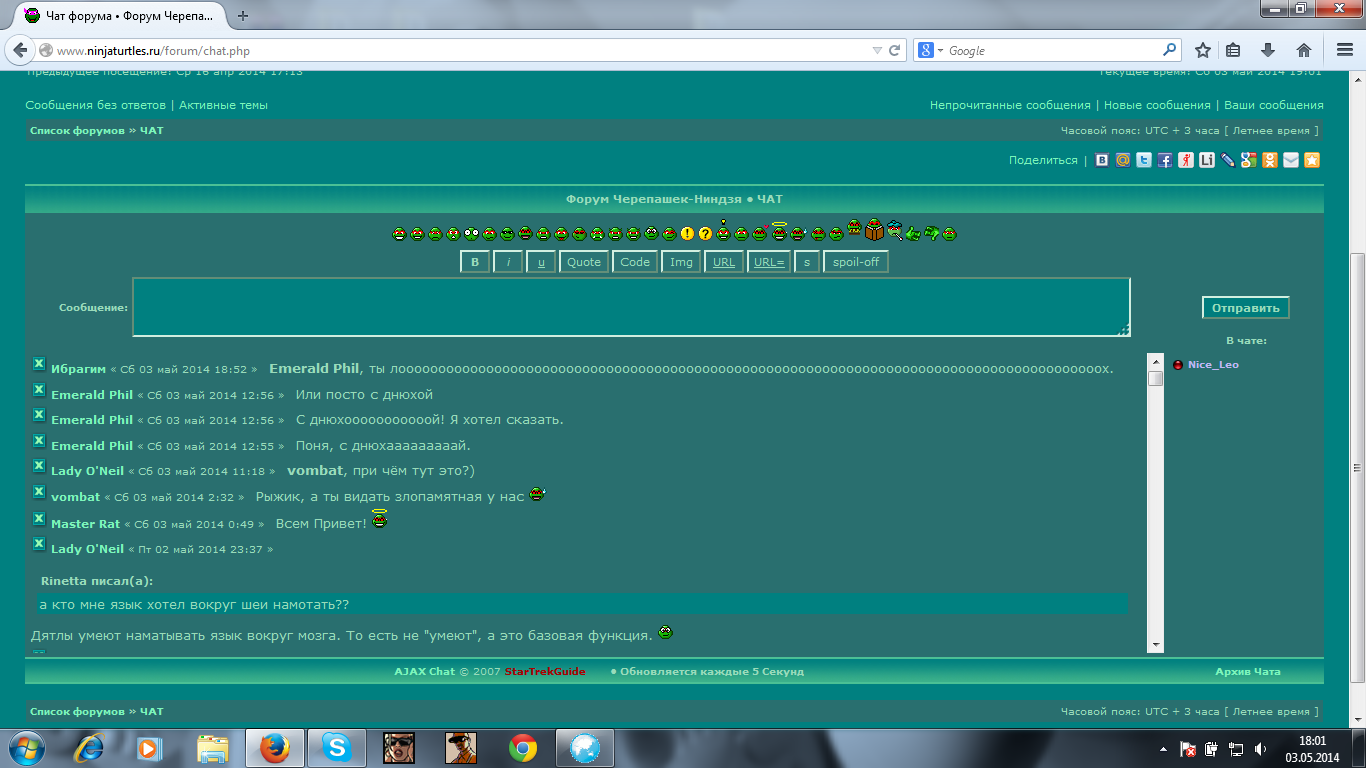This screenshot has height=768, width=1366.
Task: Open Nice_Leo's profile in chat users list
Action: 1213,365
